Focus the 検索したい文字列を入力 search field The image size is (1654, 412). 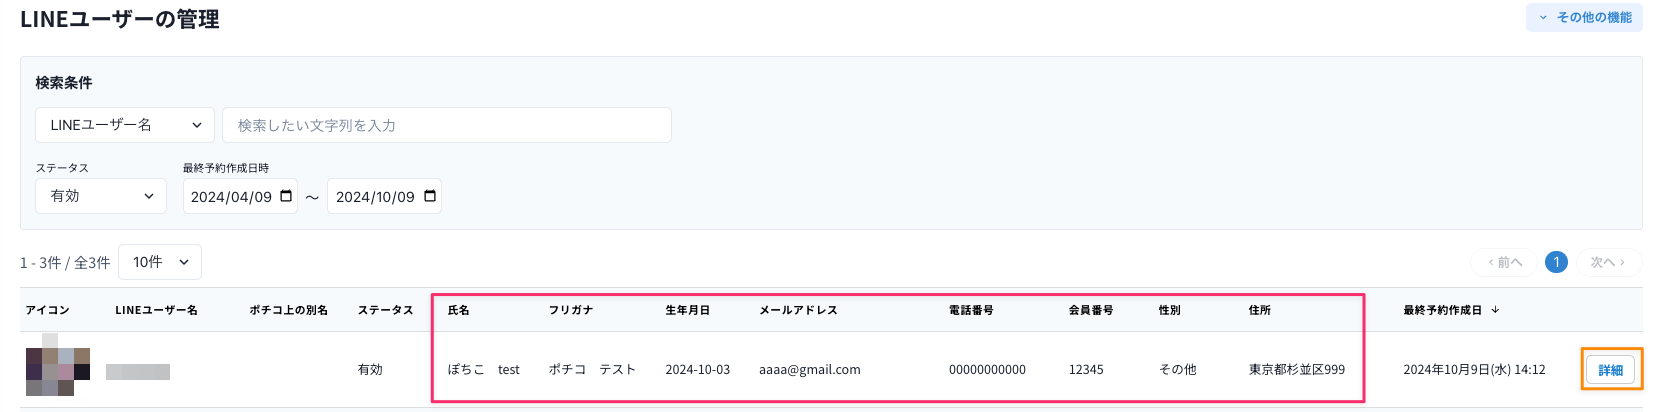pyautogui.click(x=446, y=125)
